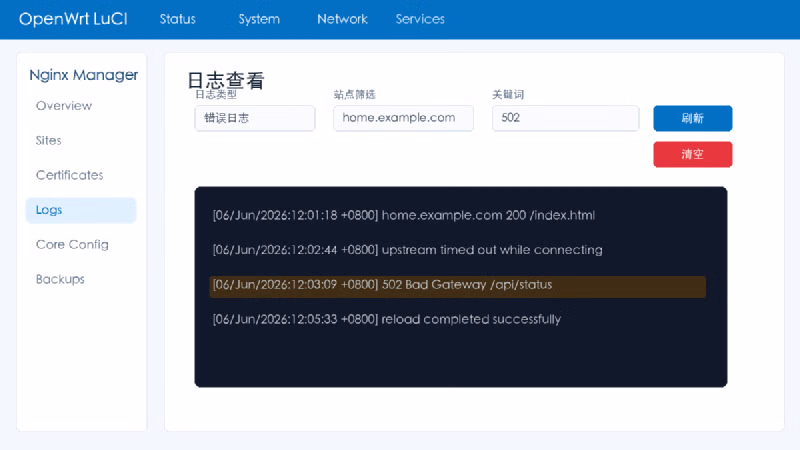This screenshot has height=450, width=800.
Task: Click the red 清空 clear button
Action: click(x=693, y=154)
